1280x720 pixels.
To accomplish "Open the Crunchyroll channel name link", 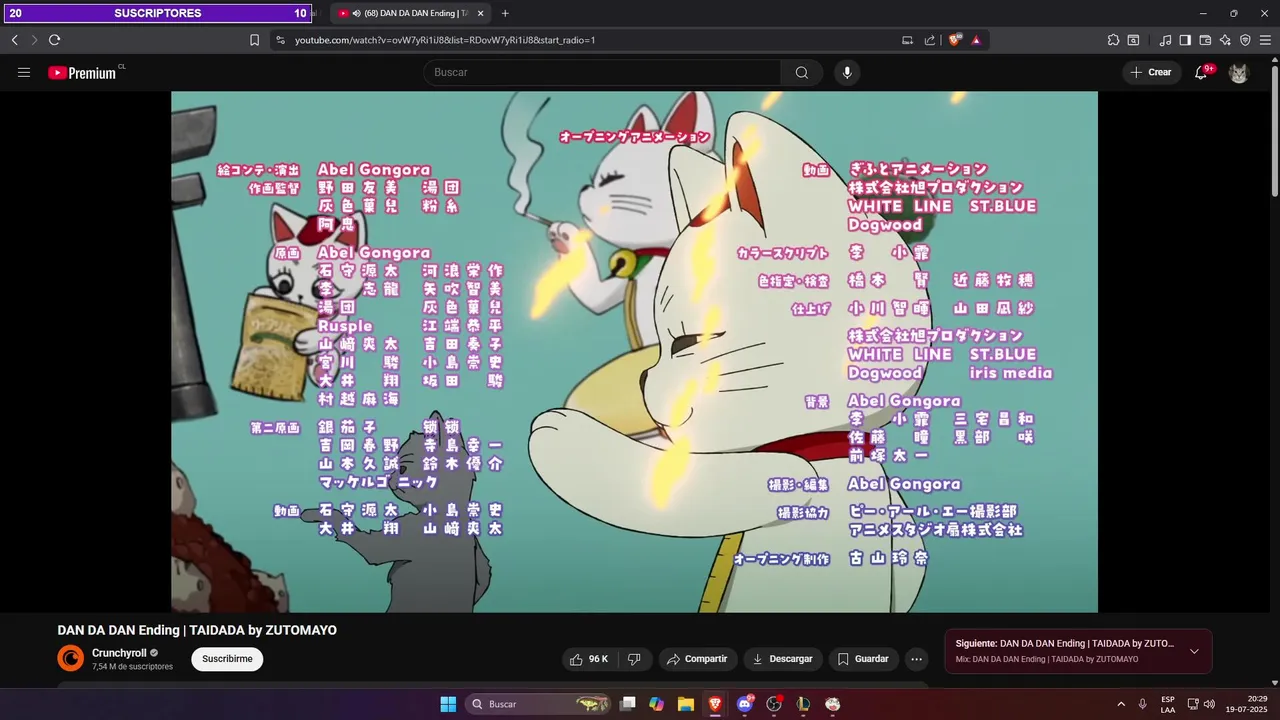I will click(119, 653).
